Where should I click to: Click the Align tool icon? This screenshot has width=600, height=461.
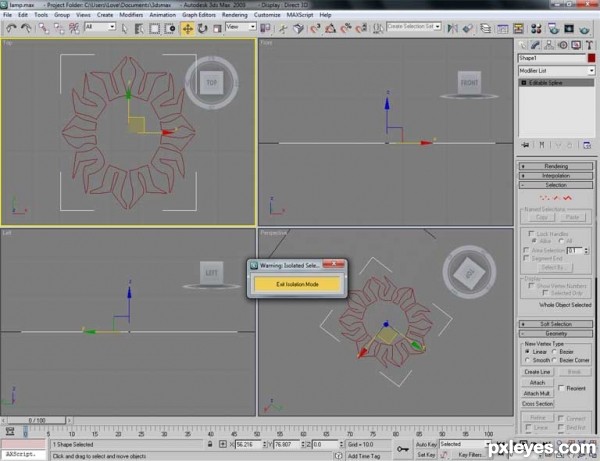click(x=468, y=28)
